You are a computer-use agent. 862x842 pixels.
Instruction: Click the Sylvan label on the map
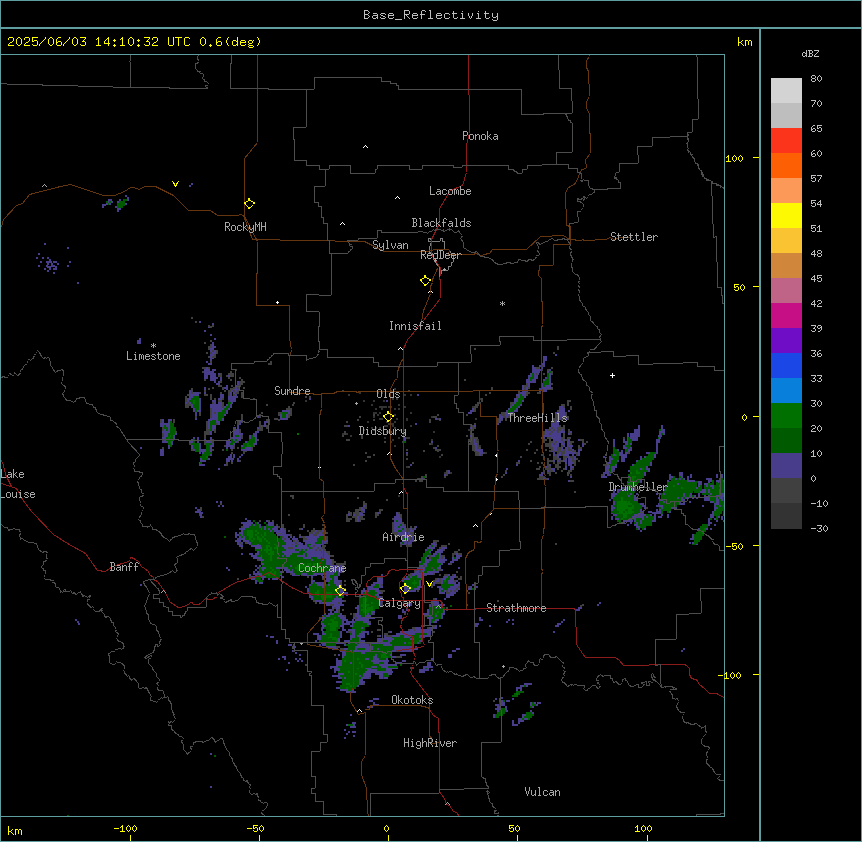pos(390,245)
